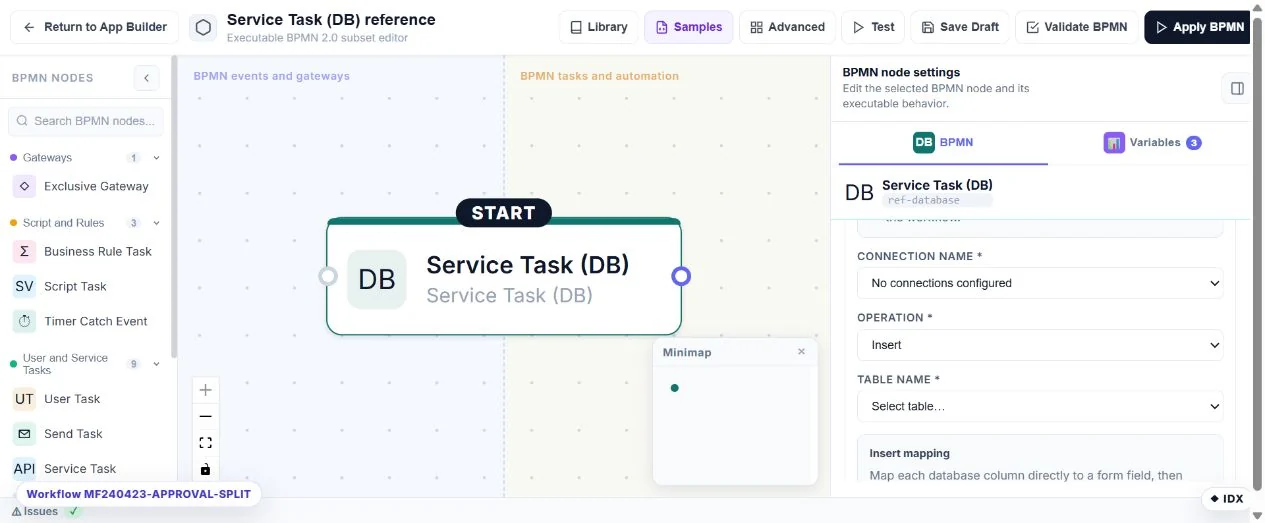Switch to the BPMN settings tab

[943, 142]
